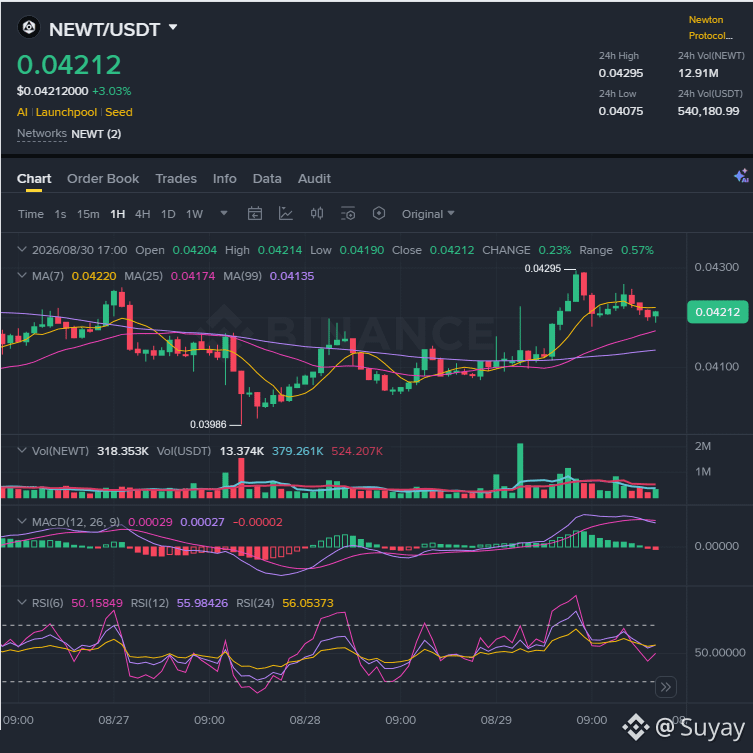Click the 0.03986 low price marker
The width and height of the screenshot is (753, 753).
point(208,425)
